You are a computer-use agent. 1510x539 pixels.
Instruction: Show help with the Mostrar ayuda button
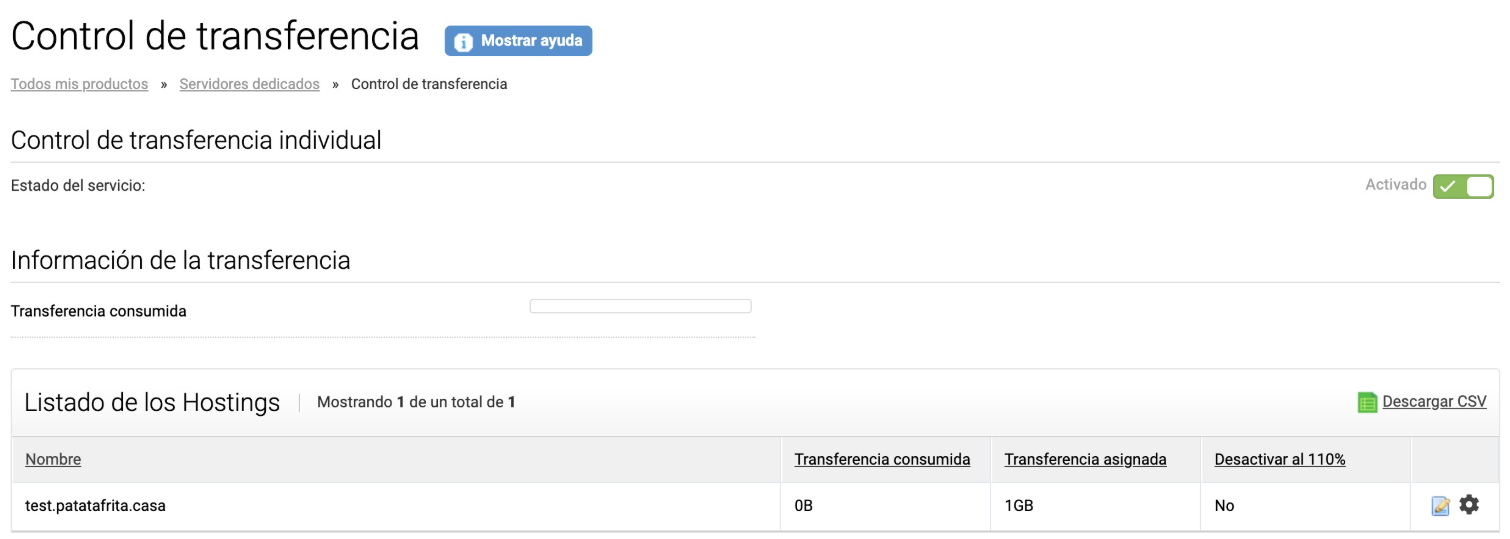tap(518, 41)
